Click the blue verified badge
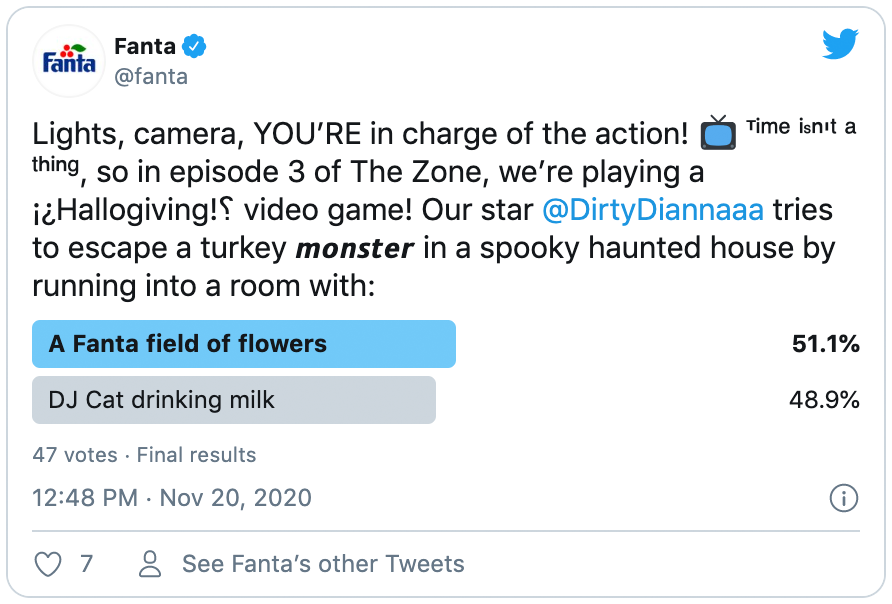The height and width of the screenshot is (604, 892). click(x=195, y=46)
